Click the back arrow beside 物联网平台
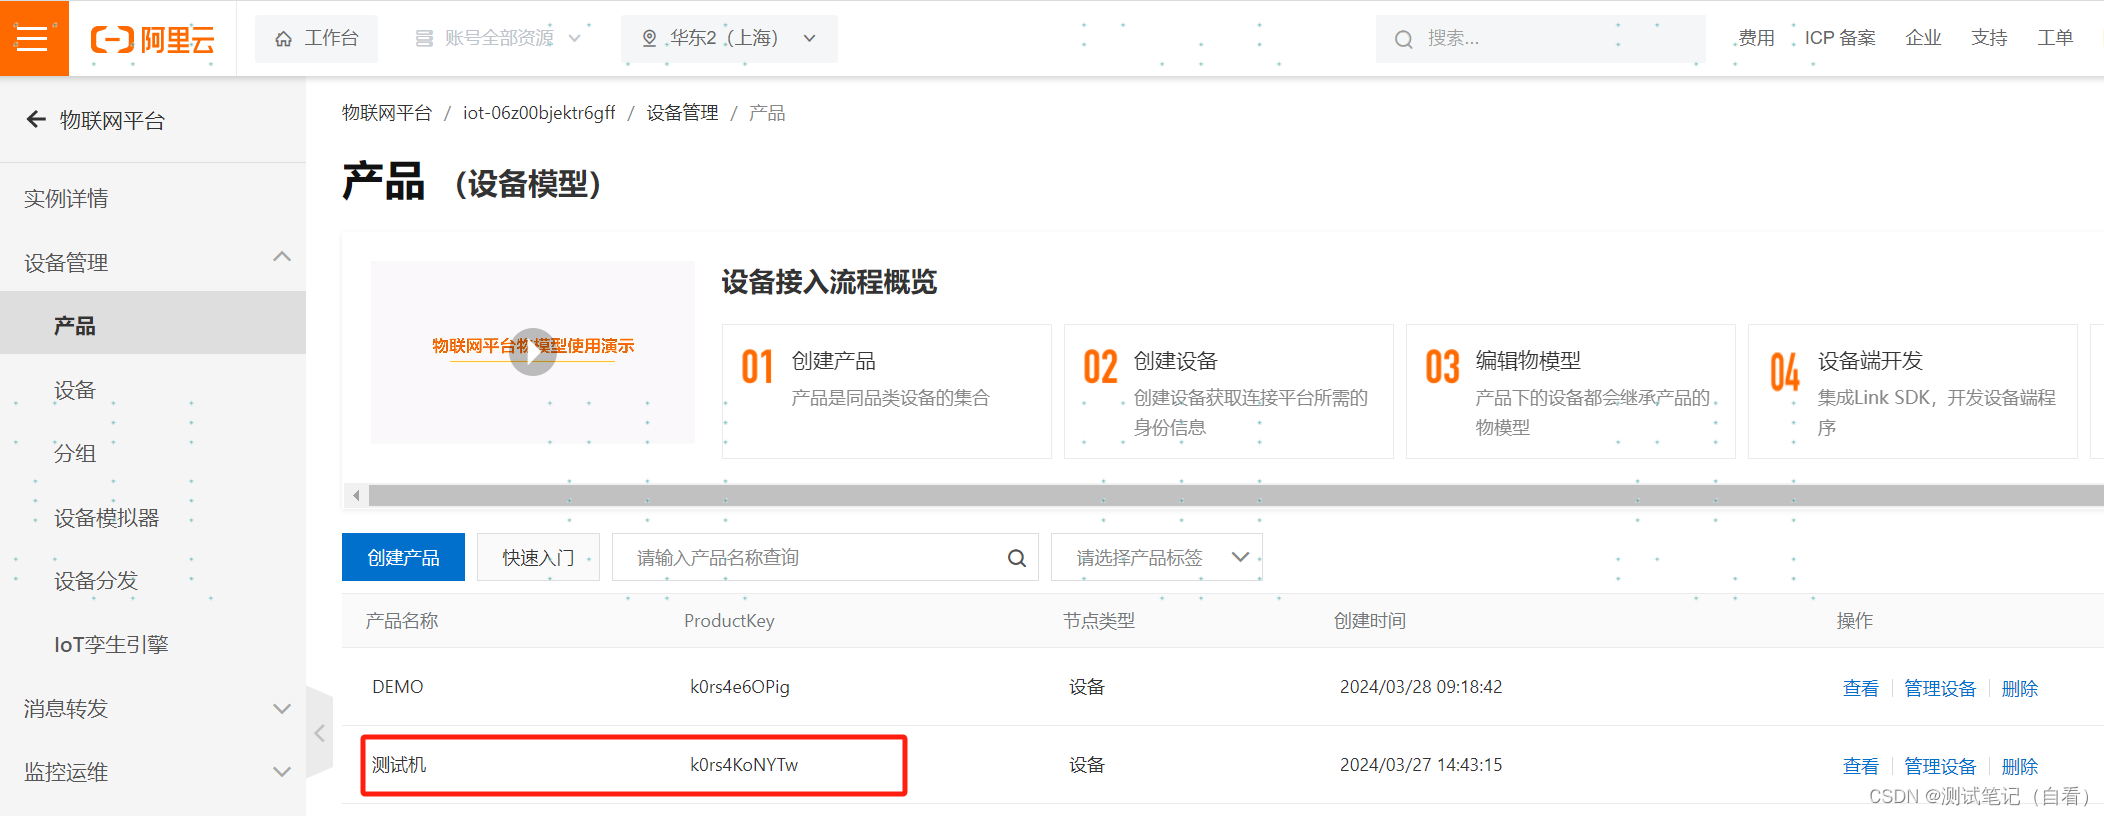2104x816 pixels. click(36, 120)
